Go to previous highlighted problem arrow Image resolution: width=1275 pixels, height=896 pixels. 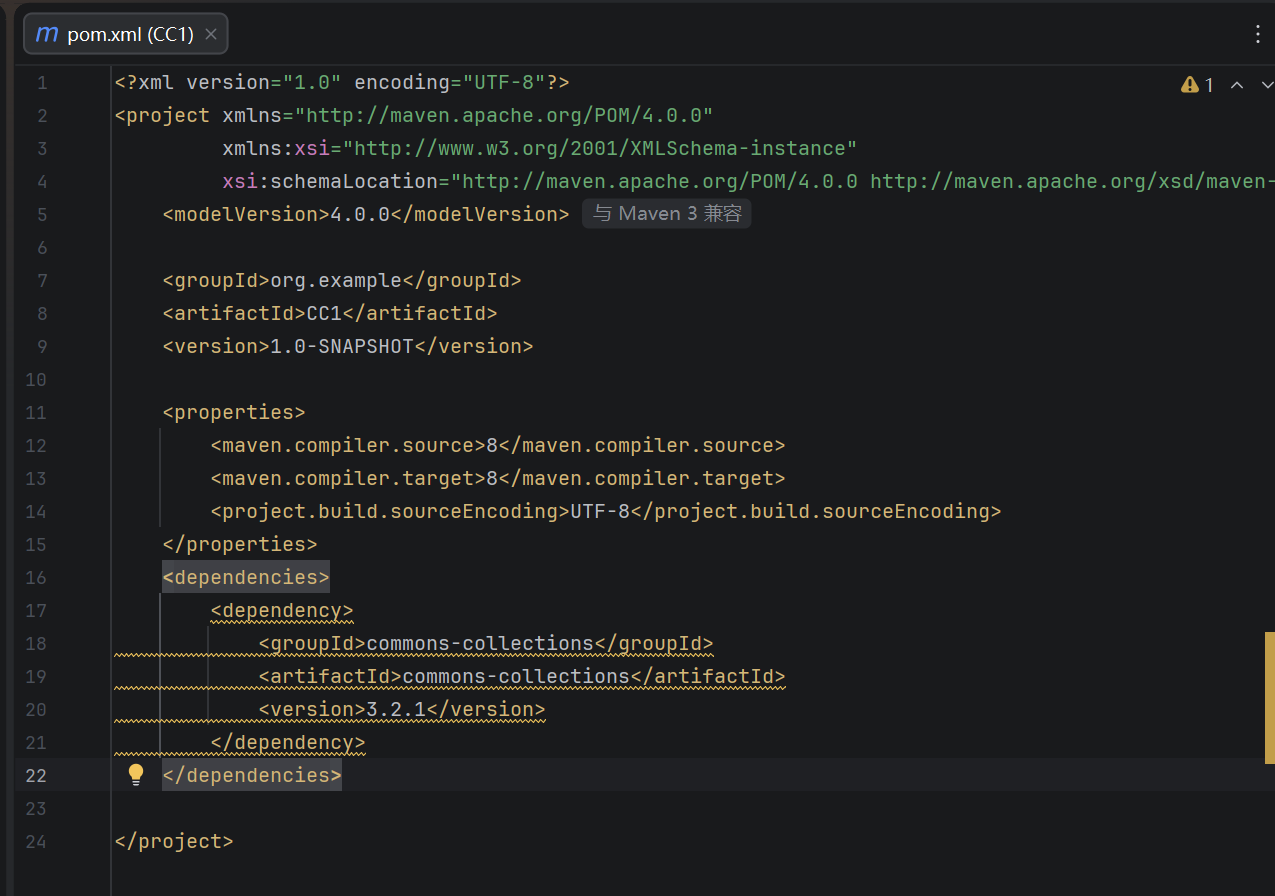click(1237, 85)
